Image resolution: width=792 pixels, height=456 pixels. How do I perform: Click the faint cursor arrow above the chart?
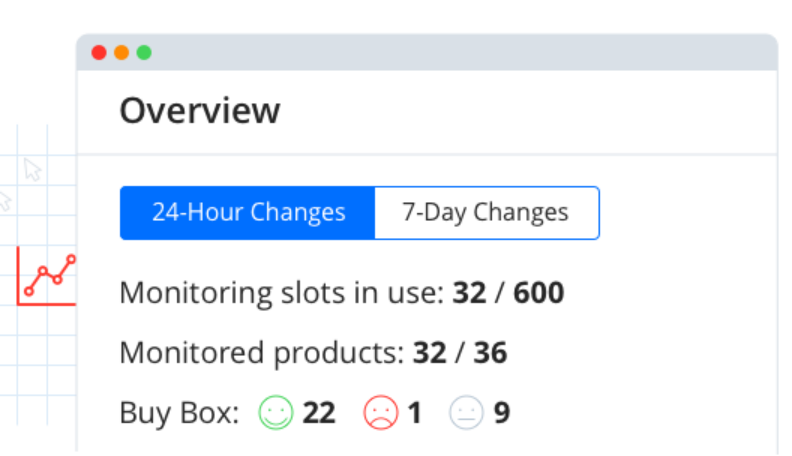coord(32,169)
